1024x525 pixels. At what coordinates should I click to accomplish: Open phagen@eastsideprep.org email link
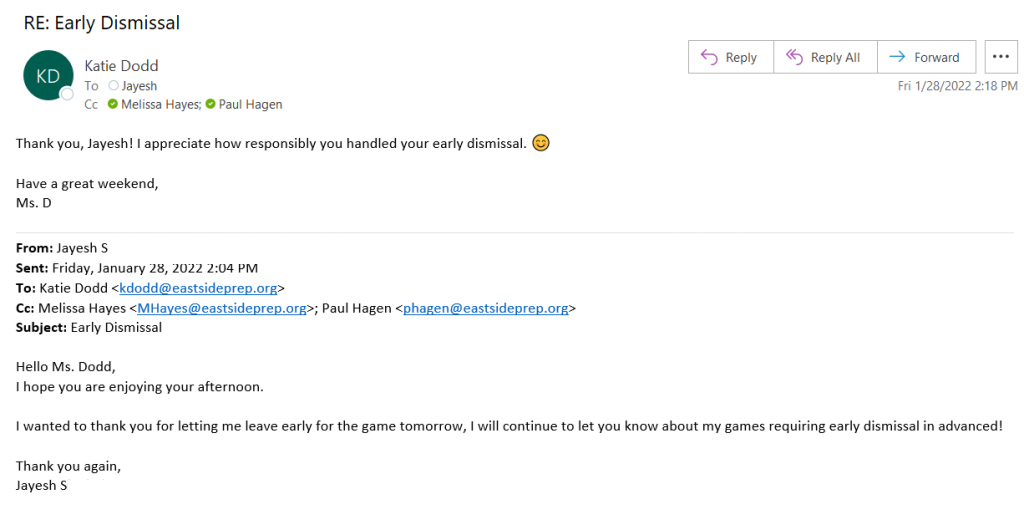pos(486,308)
